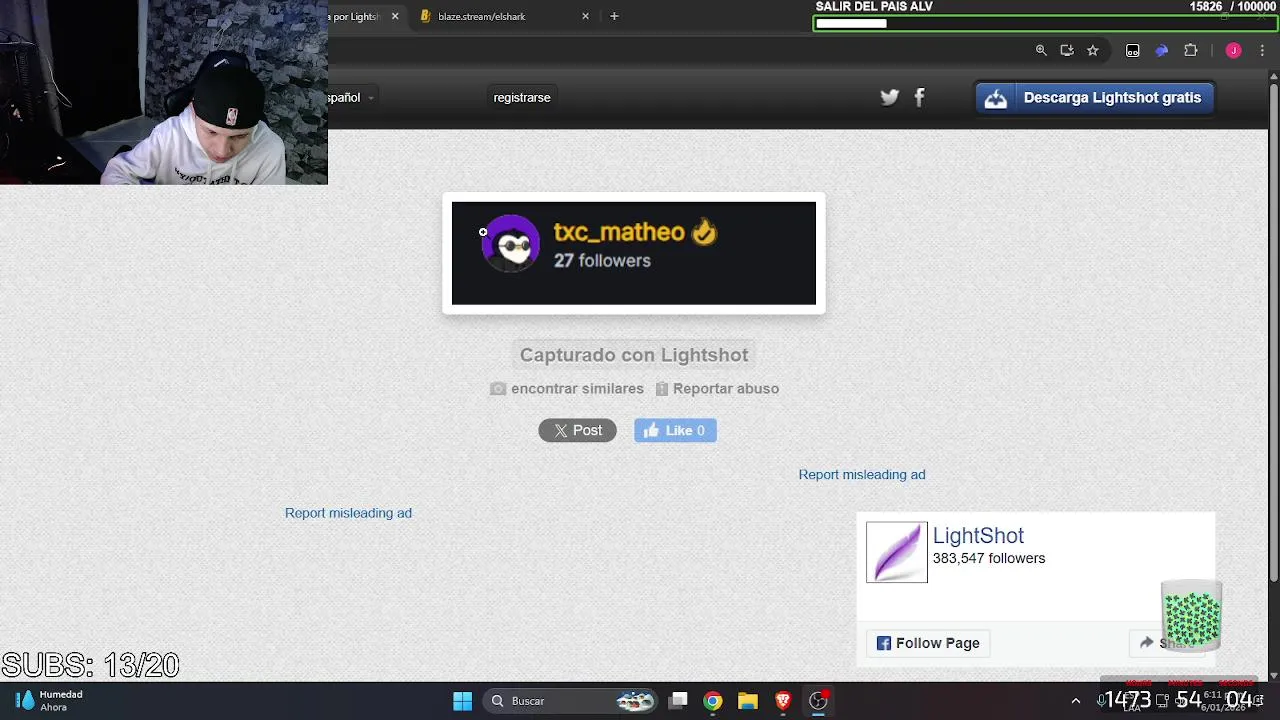
Task: Share with the X Post button
Action: click(577, 430)
